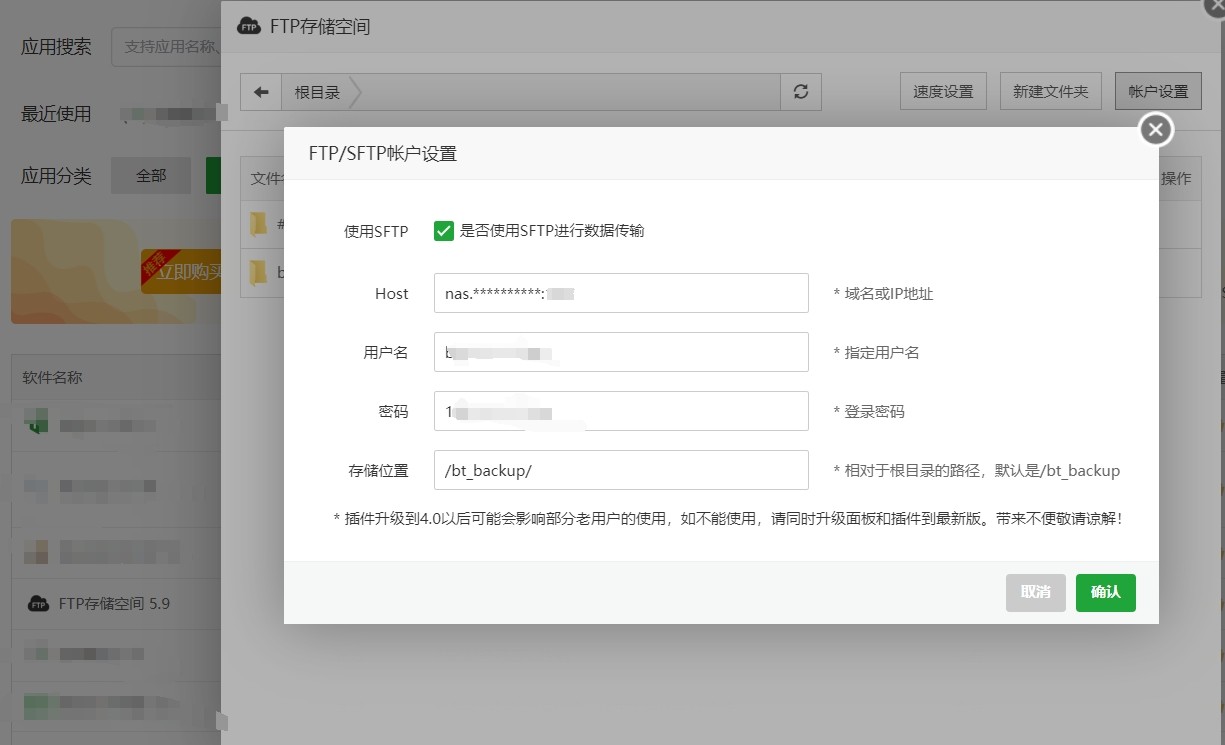The image size is (1225, 745).
Task: Select FTP存储空间 5.9 in the software list
Action: [114, 604]
